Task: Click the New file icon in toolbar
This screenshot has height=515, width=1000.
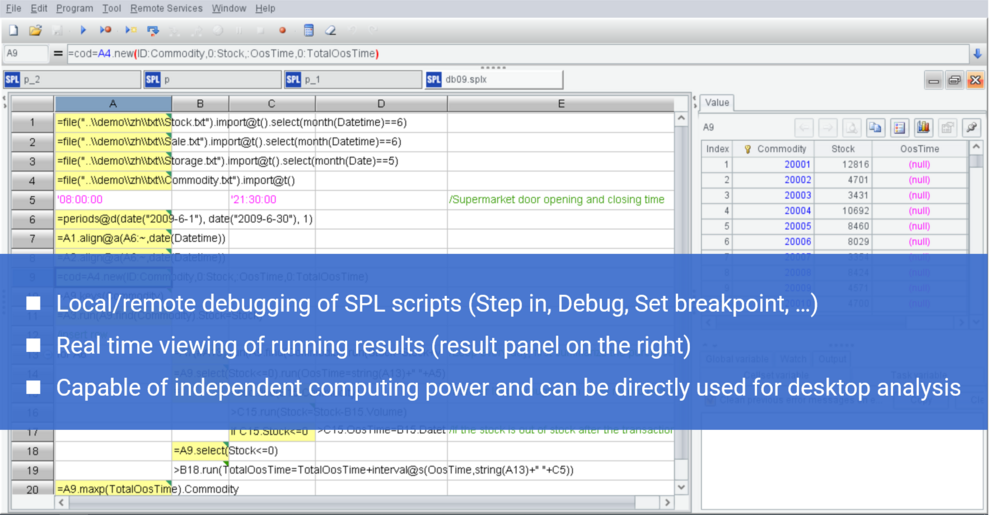Action: click(x=13, y=30)
